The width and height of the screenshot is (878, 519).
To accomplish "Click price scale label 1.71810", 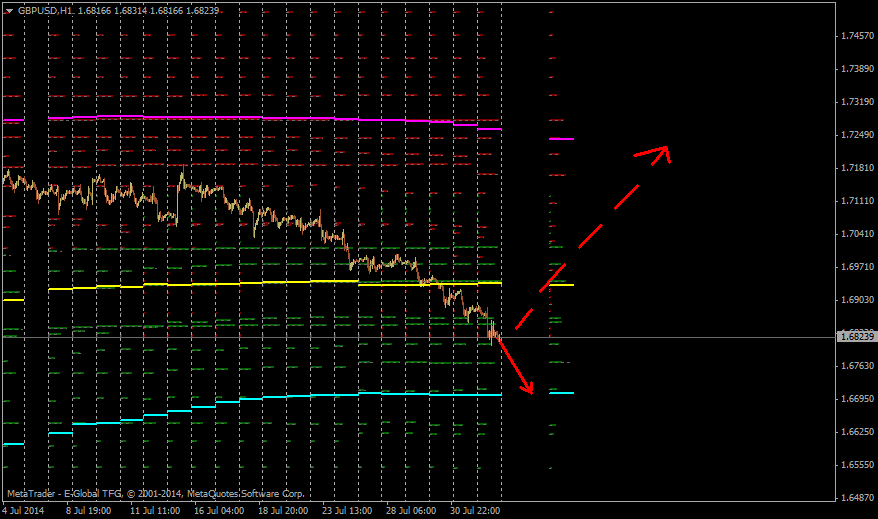I will (857, 168).
